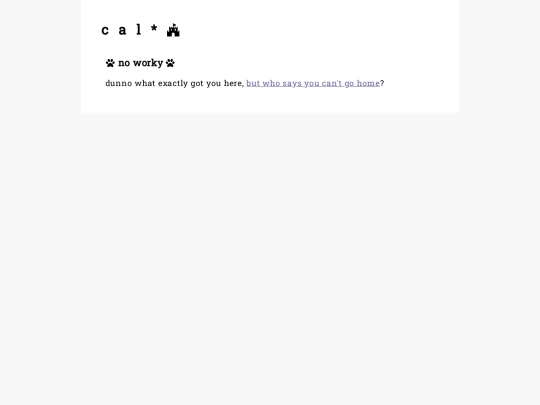Image resolution: width=540 pixels, height=405 pixels.
Task: Click the letter "a" in the logo
Action: [x=122, y=30]
